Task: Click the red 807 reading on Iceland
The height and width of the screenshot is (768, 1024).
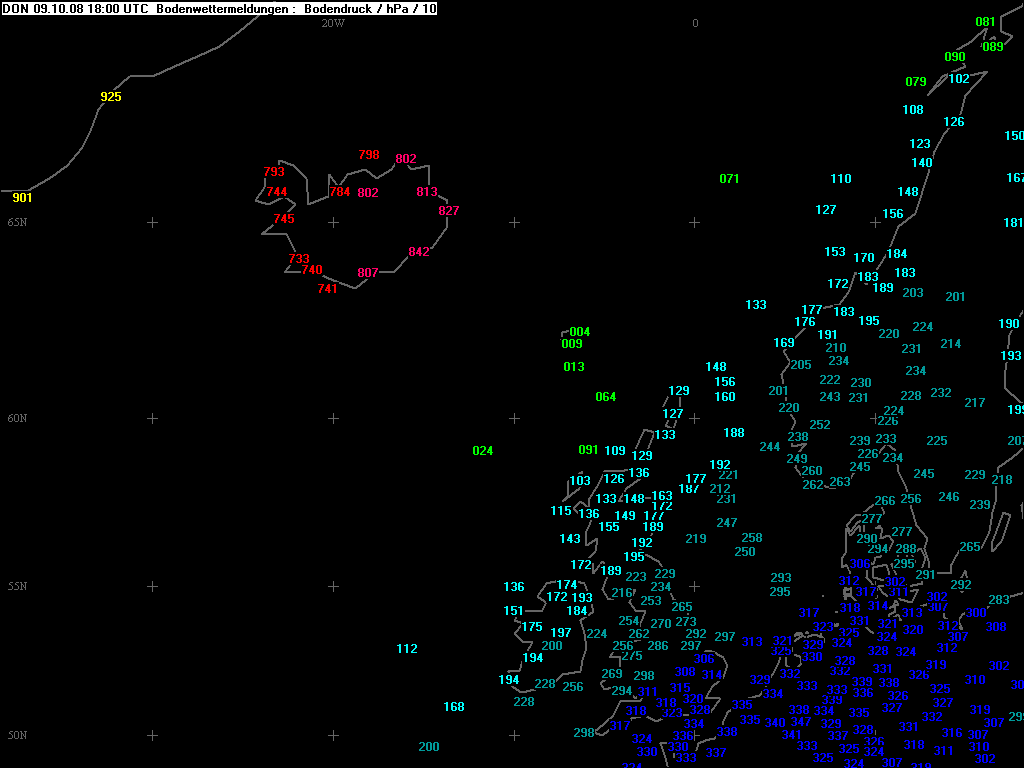Action: click(368, 273)
